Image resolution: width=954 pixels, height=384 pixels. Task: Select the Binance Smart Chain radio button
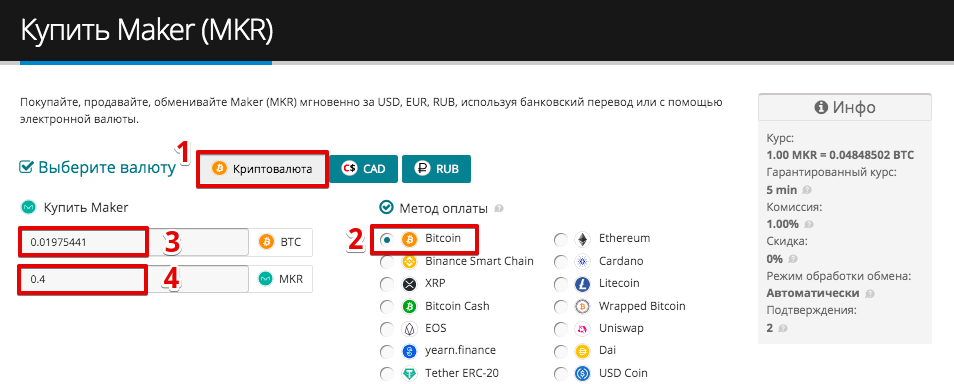(386, 262)
